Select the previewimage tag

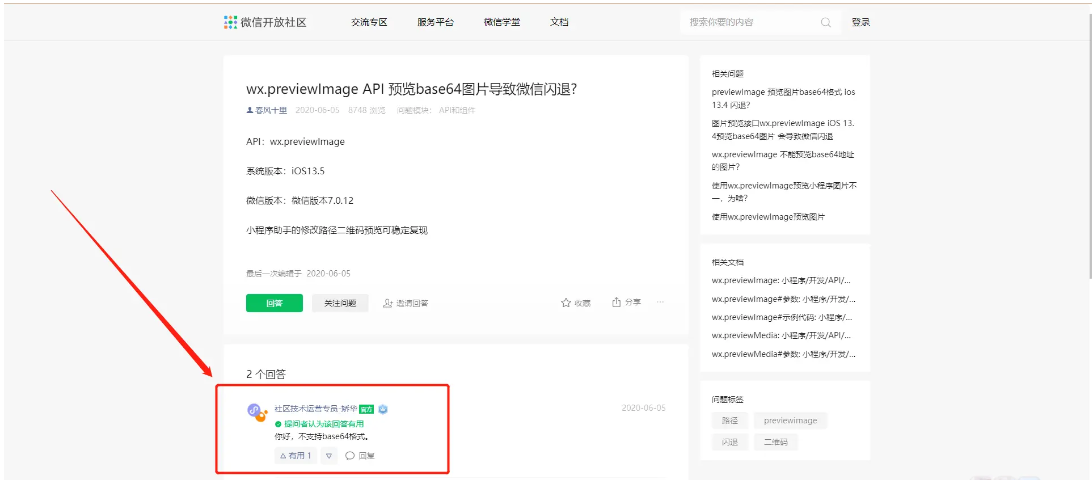[x=790, y=420]
